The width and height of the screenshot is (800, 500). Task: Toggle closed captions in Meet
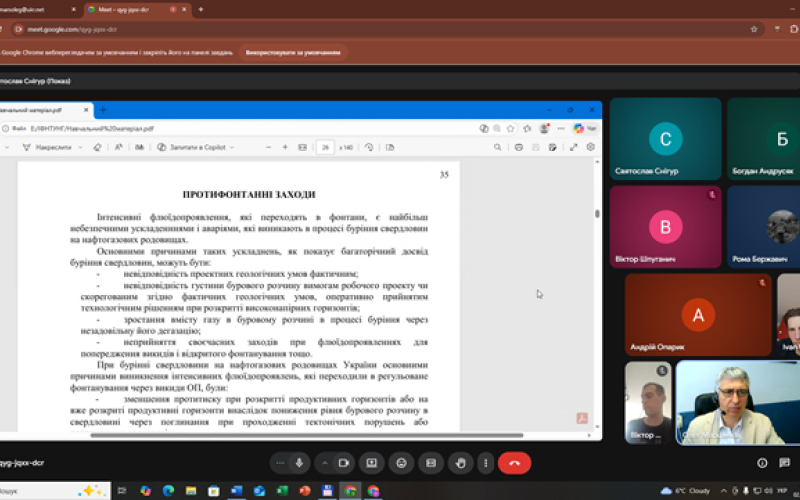(430, 463)
